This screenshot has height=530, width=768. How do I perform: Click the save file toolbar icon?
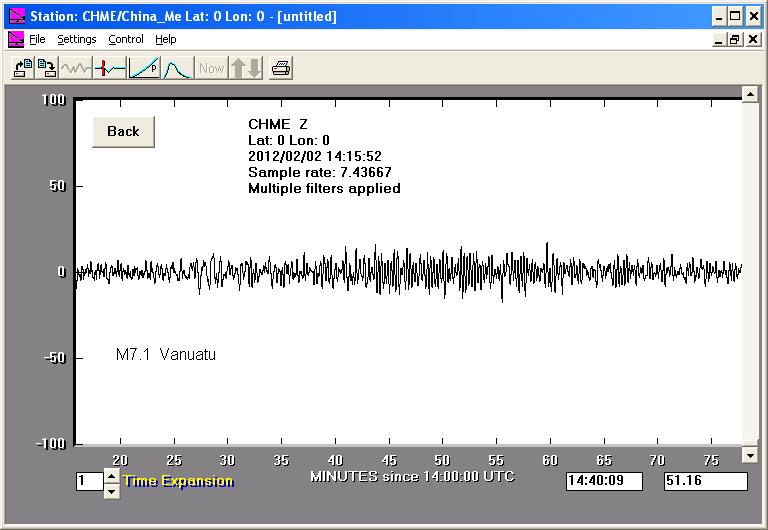point(46,68)
